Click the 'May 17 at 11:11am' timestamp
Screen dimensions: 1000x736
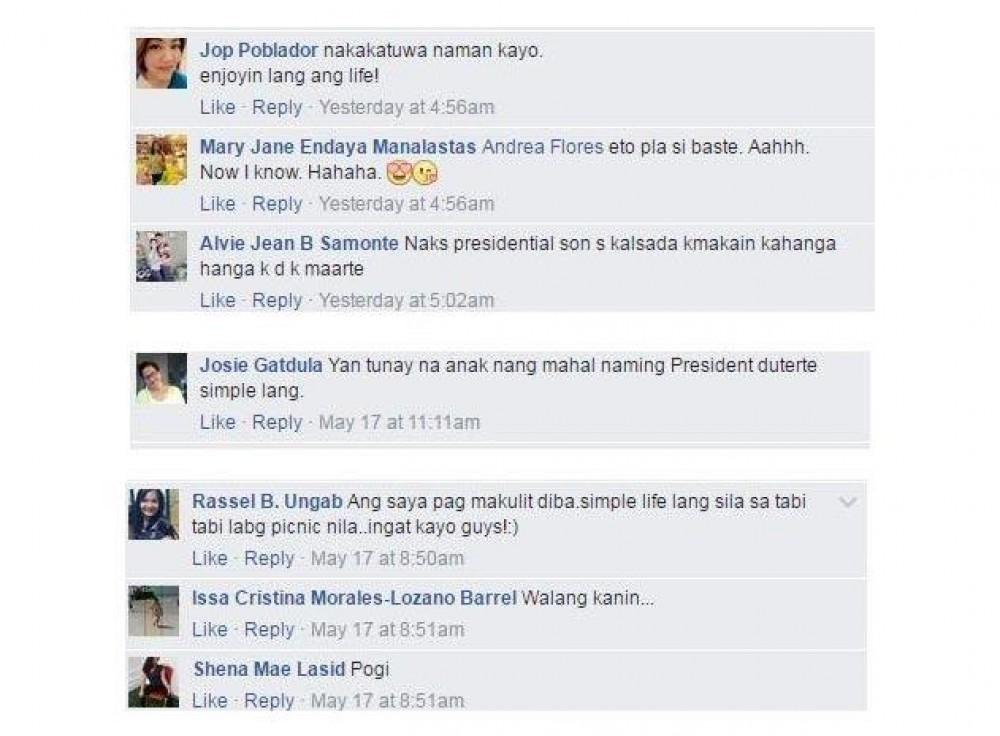399,422
